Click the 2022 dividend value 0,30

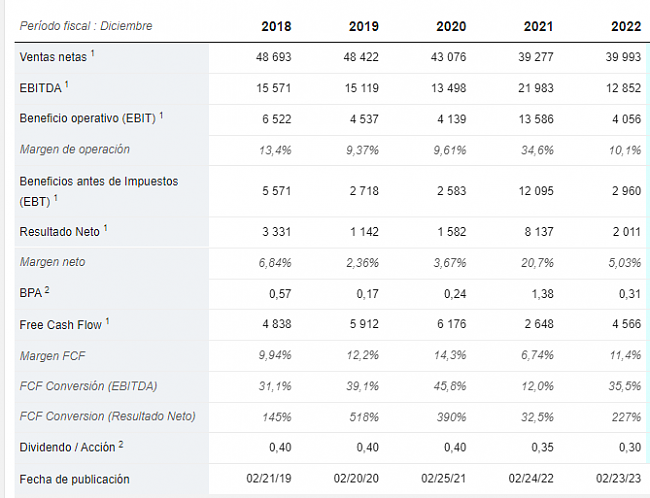pyautogui.click(x=630, y=447)
